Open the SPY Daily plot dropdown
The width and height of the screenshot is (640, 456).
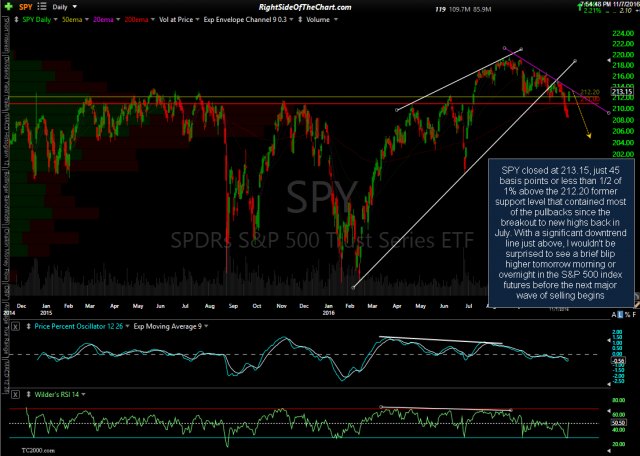point(56,20)
